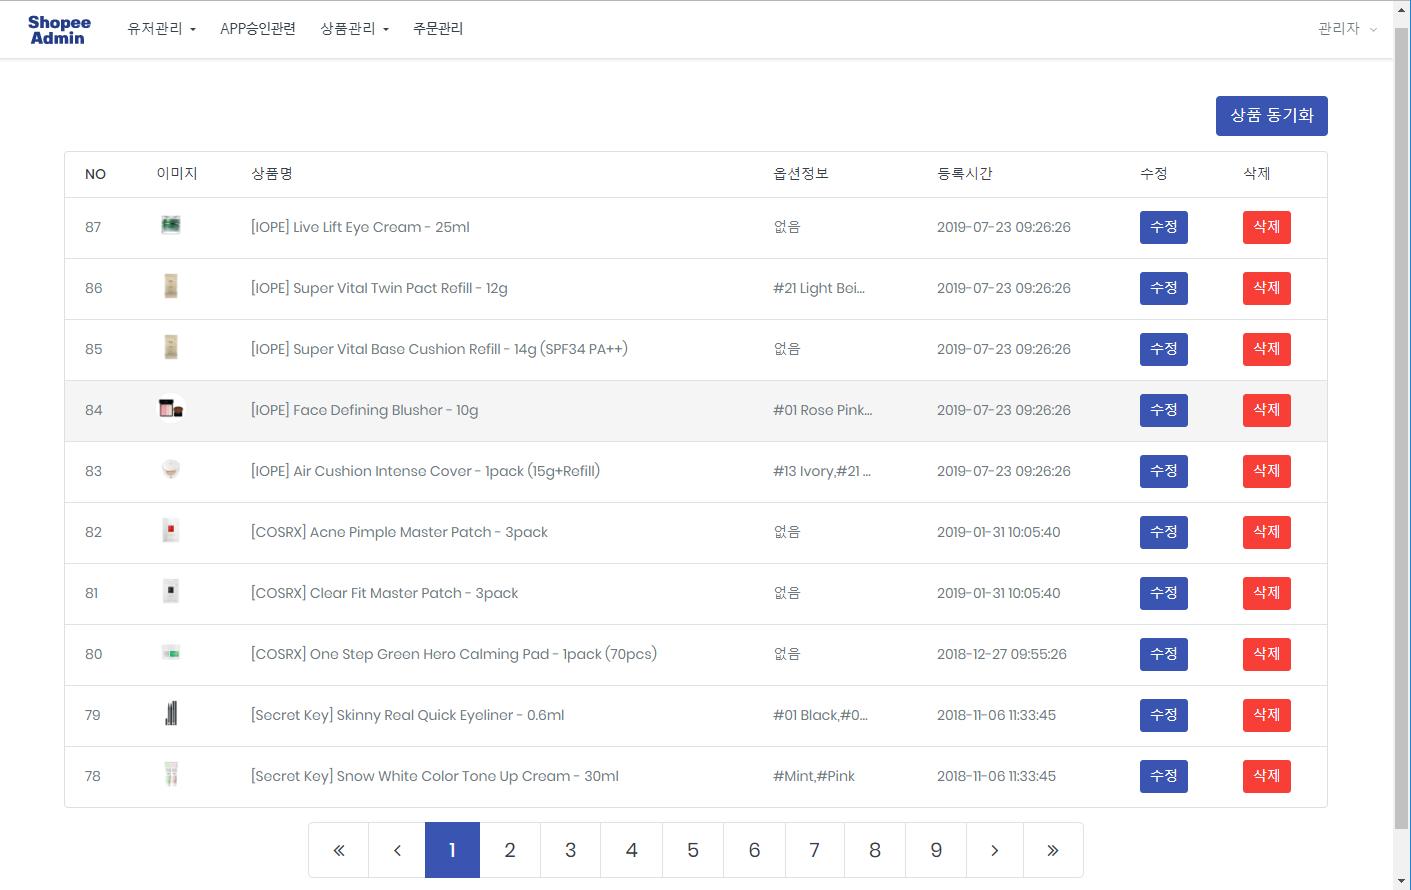Image resolution: width=1411 pixels, height=890 pixels.
Task: Delete product 81 with 삭제 button
Action: [1266, 593]
